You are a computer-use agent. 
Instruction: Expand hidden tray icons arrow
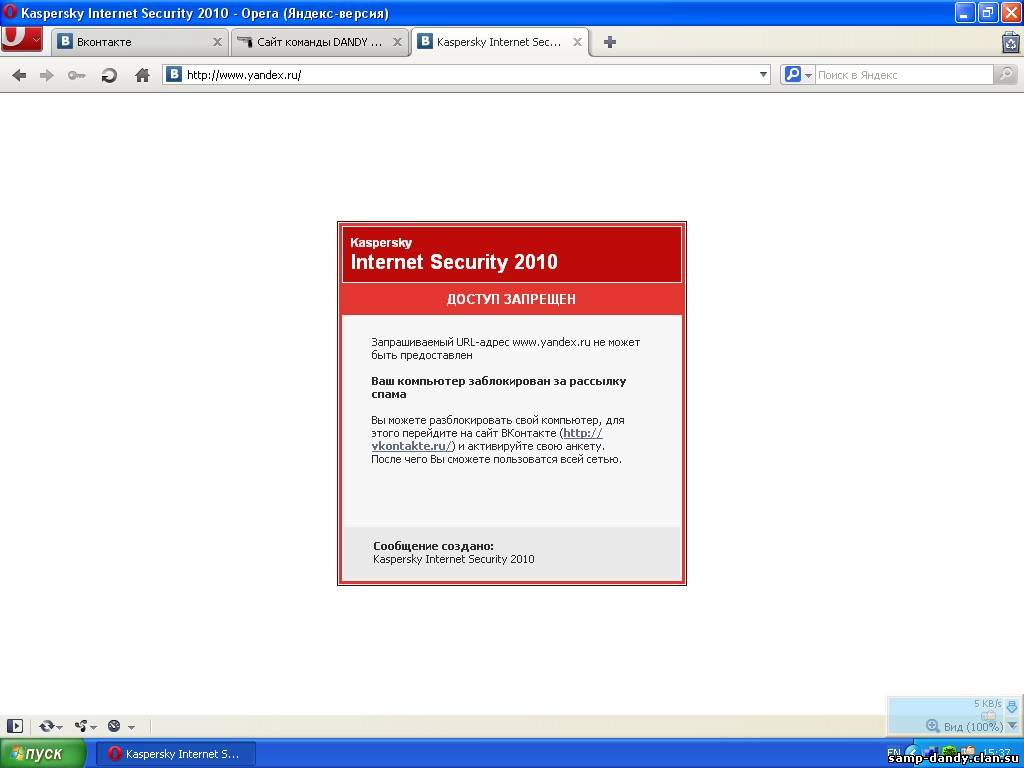coord(913,751)
